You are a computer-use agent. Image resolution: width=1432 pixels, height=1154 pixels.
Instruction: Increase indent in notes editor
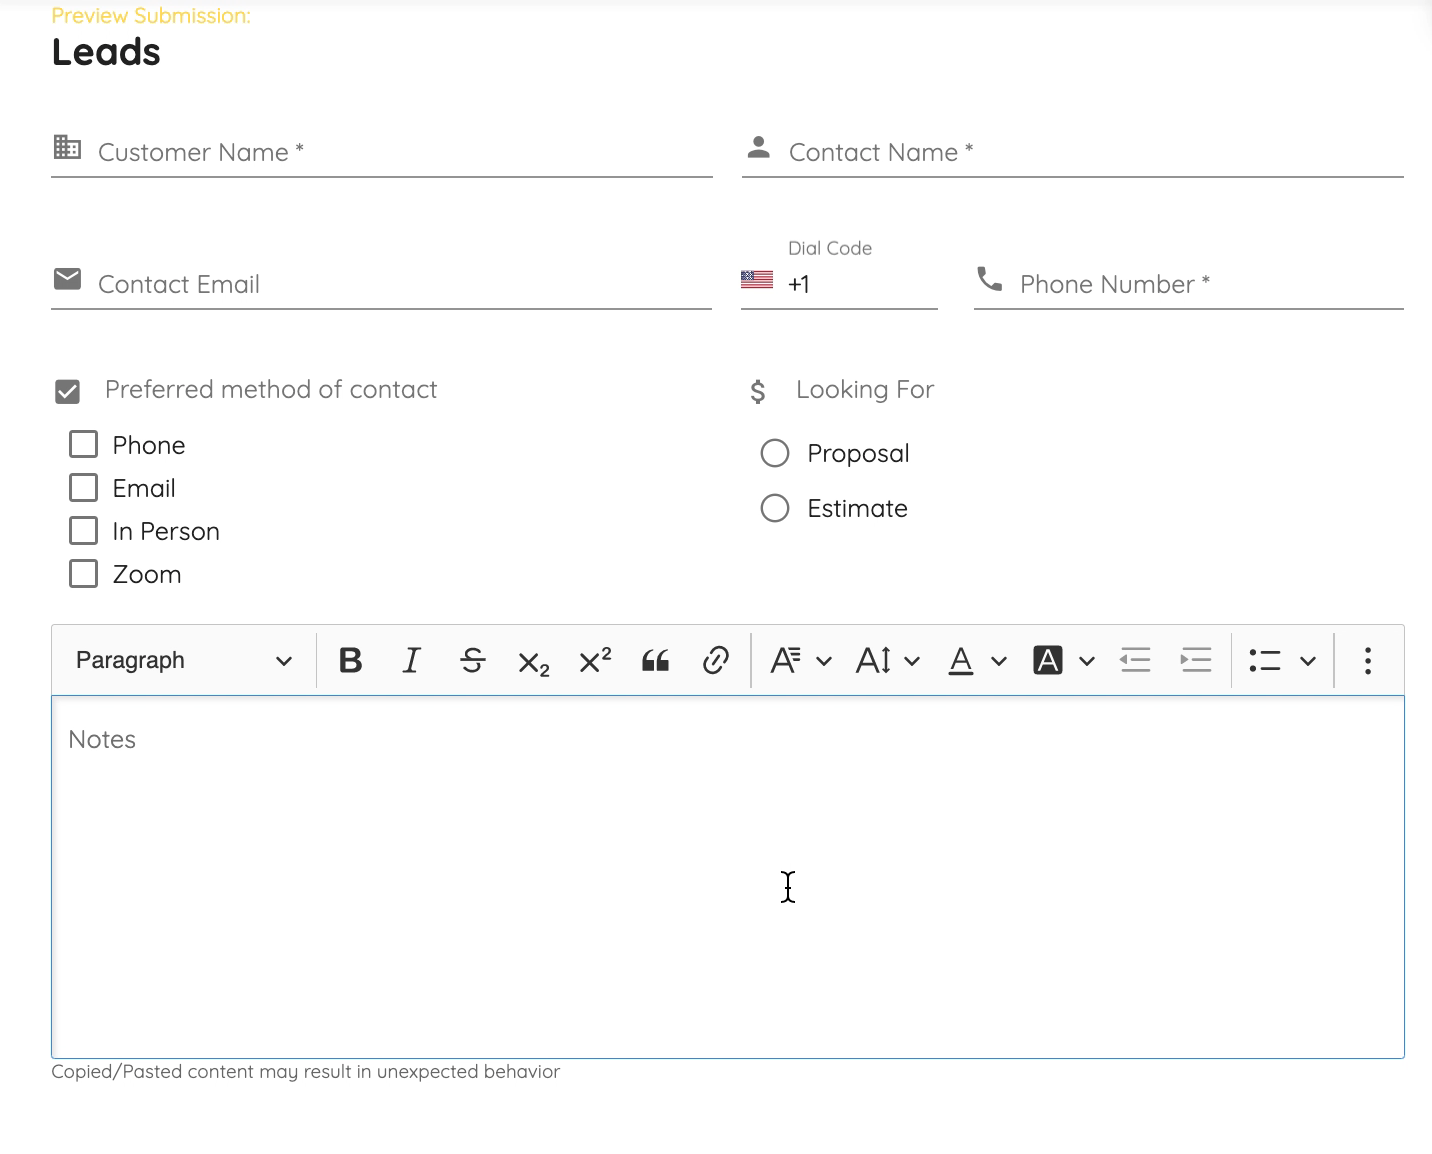click(x=1196, y=660)
